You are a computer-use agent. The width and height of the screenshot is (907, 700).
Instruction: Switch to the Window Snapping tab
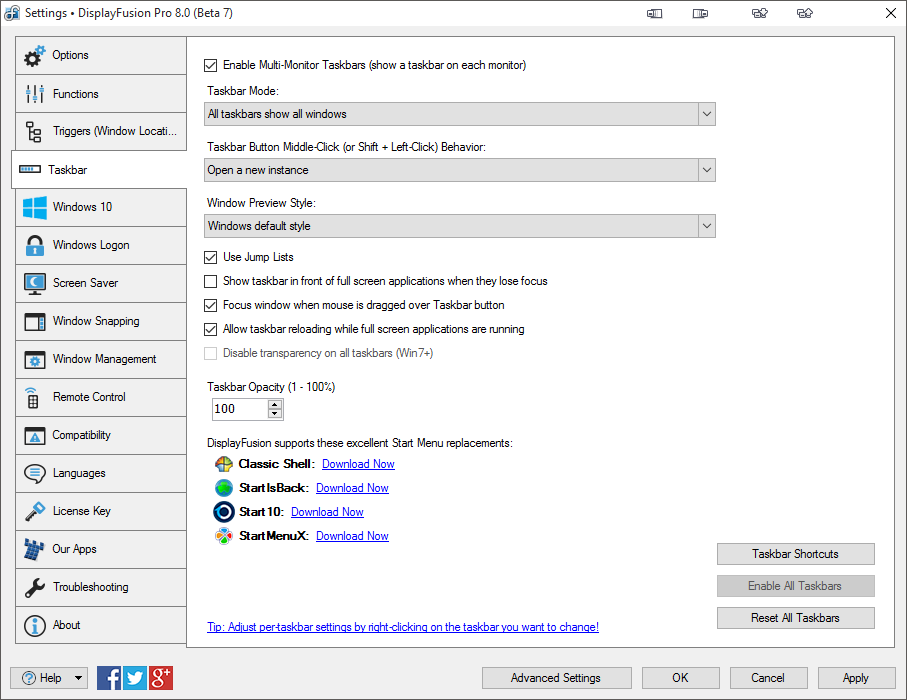pyautogui.click(x=96, y=321)
